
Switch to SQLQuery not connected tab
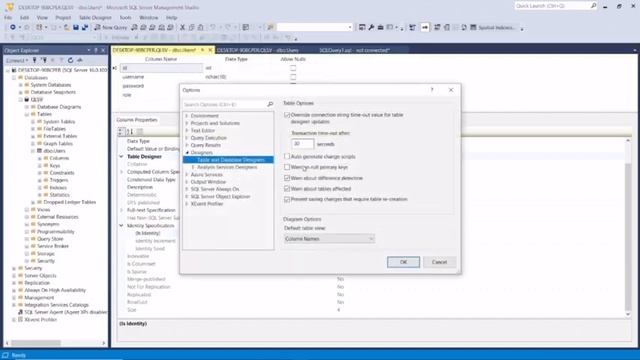[354, 50]
